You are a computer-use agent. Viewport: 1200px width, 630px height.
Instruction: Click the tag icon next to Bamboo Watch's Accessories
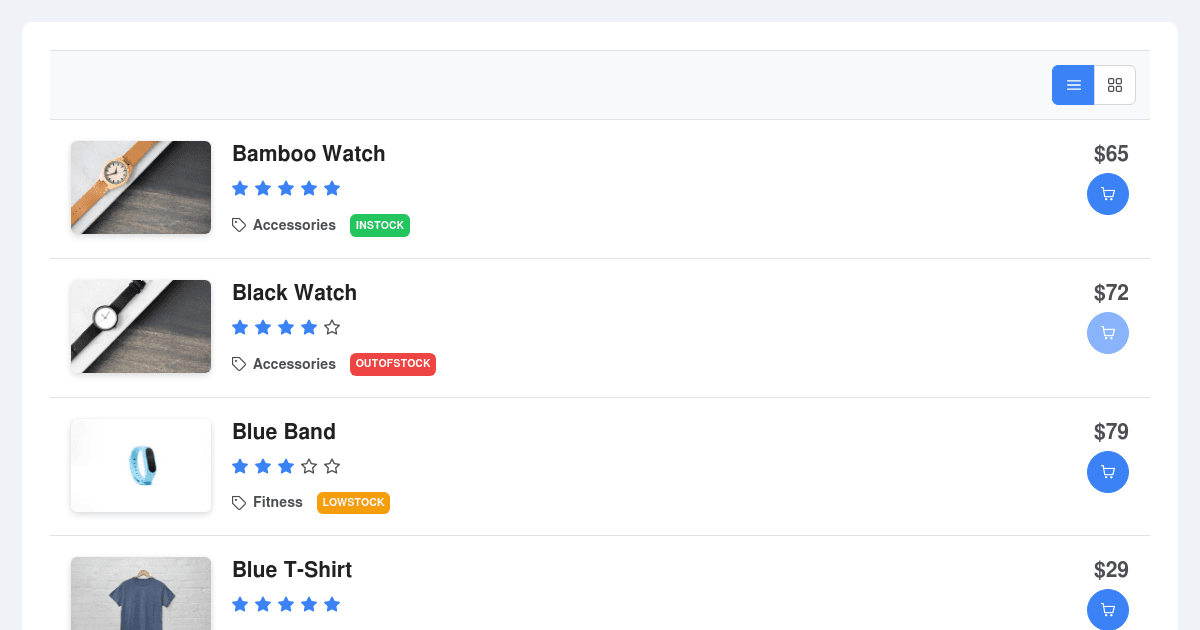pos(239,225)
